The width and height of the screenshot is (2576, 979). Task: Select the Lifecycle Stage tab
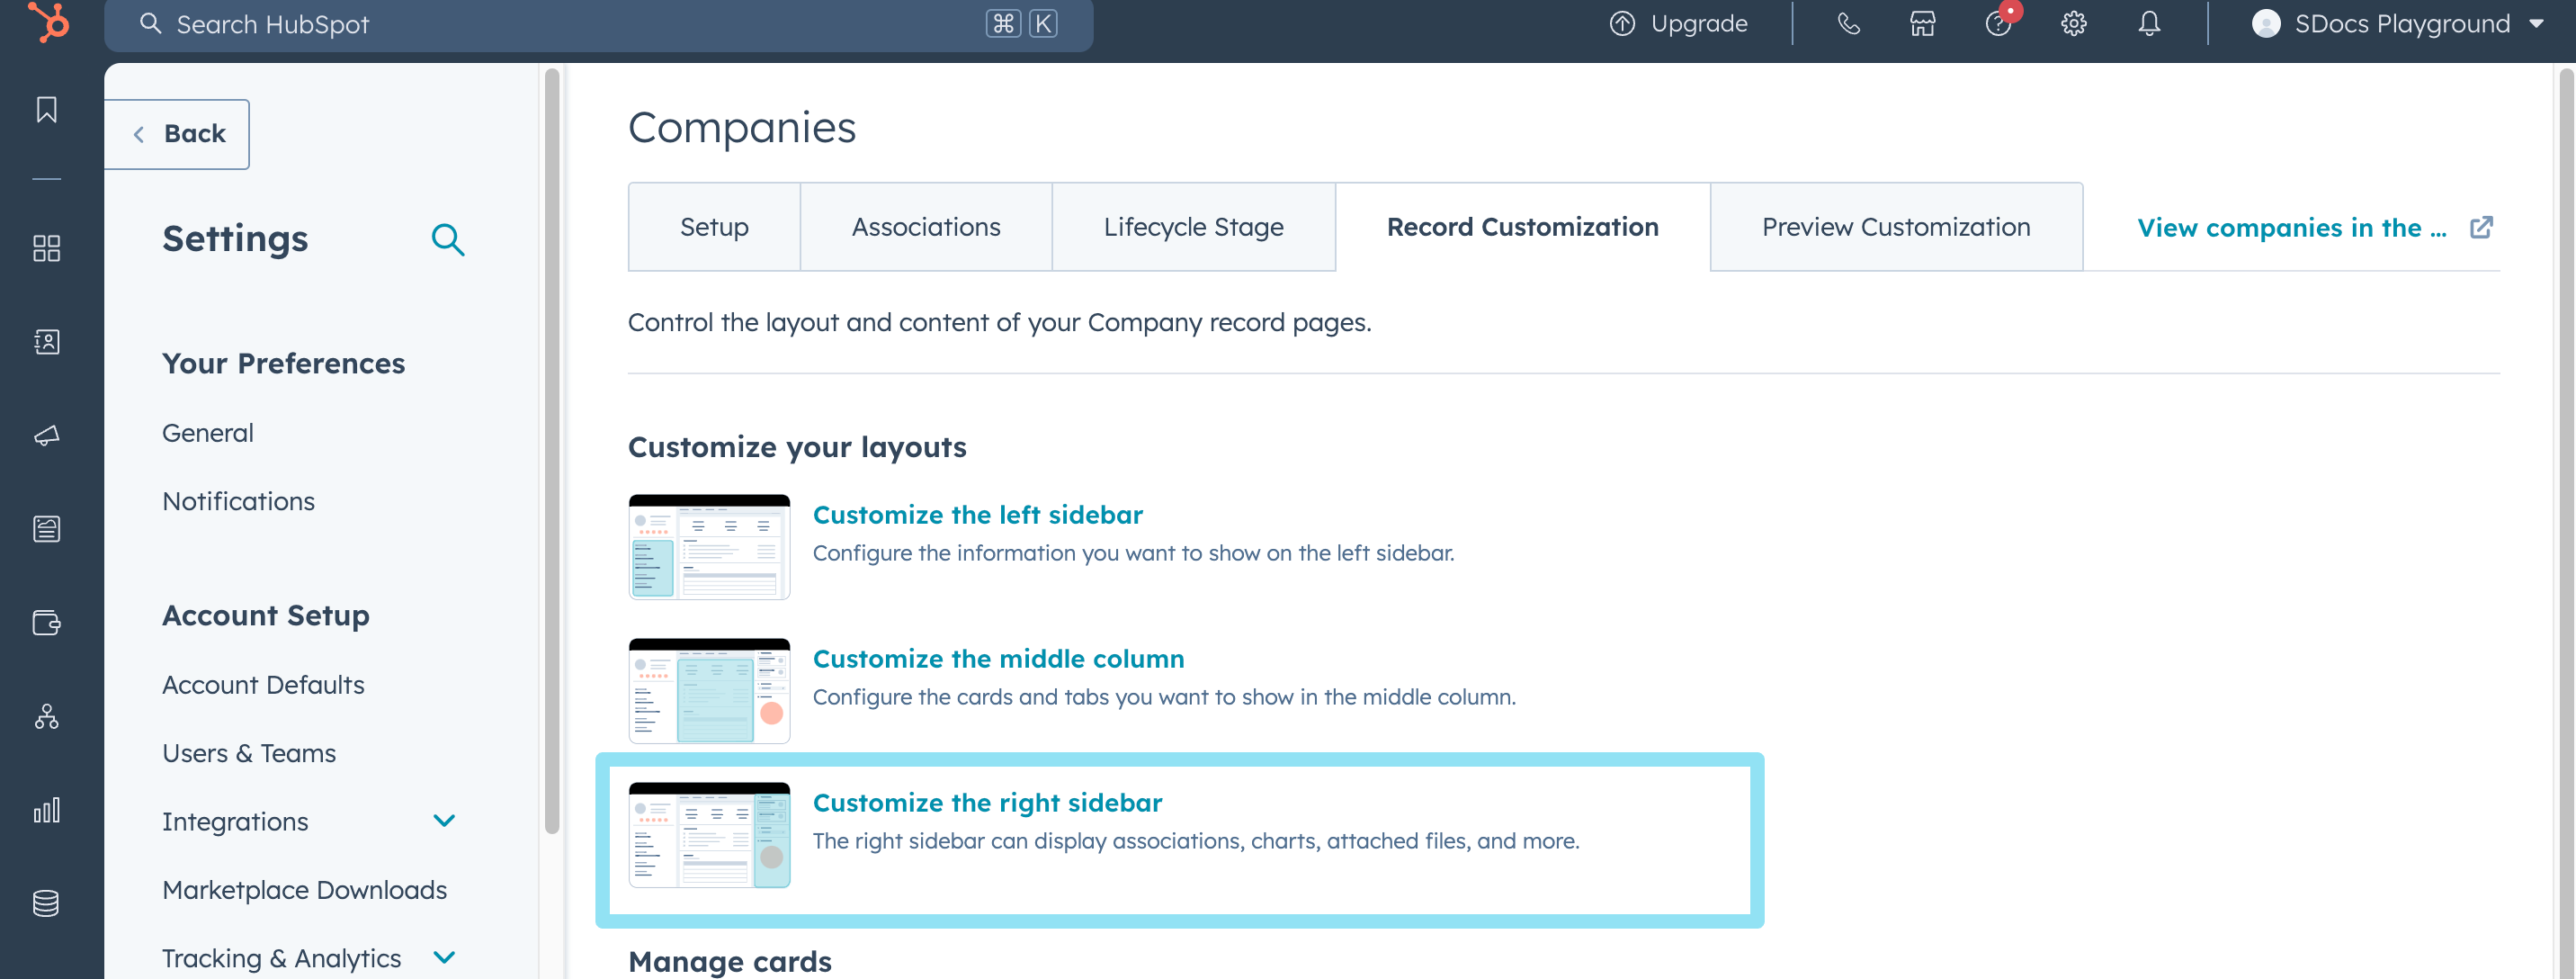click(x=1194, y=227)
